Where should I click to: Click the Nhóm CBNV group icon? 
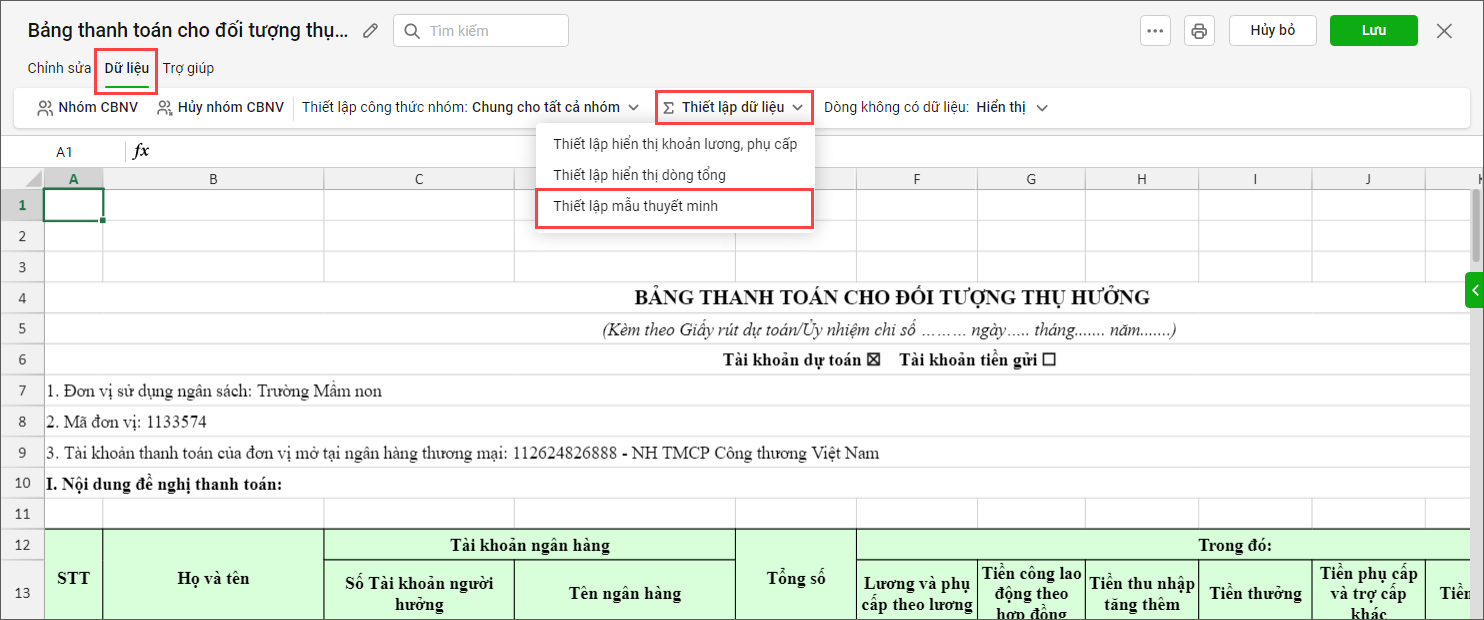[45, 108]
